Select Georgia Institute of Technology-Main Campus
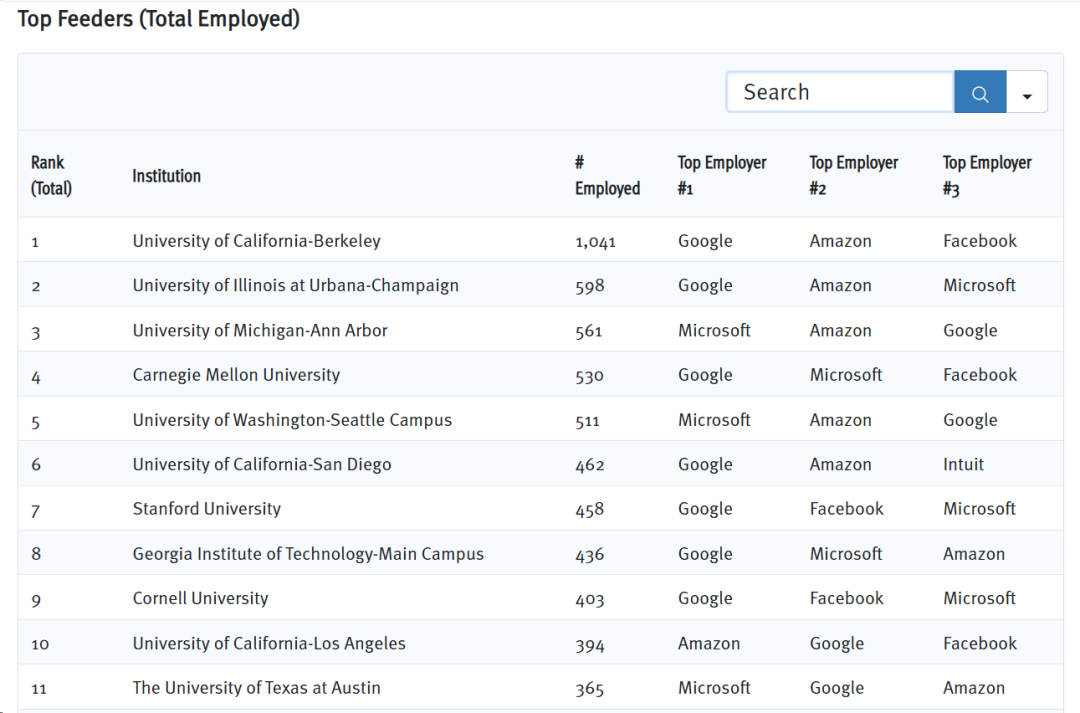The image size is (1080, 713). click(308, 554)
